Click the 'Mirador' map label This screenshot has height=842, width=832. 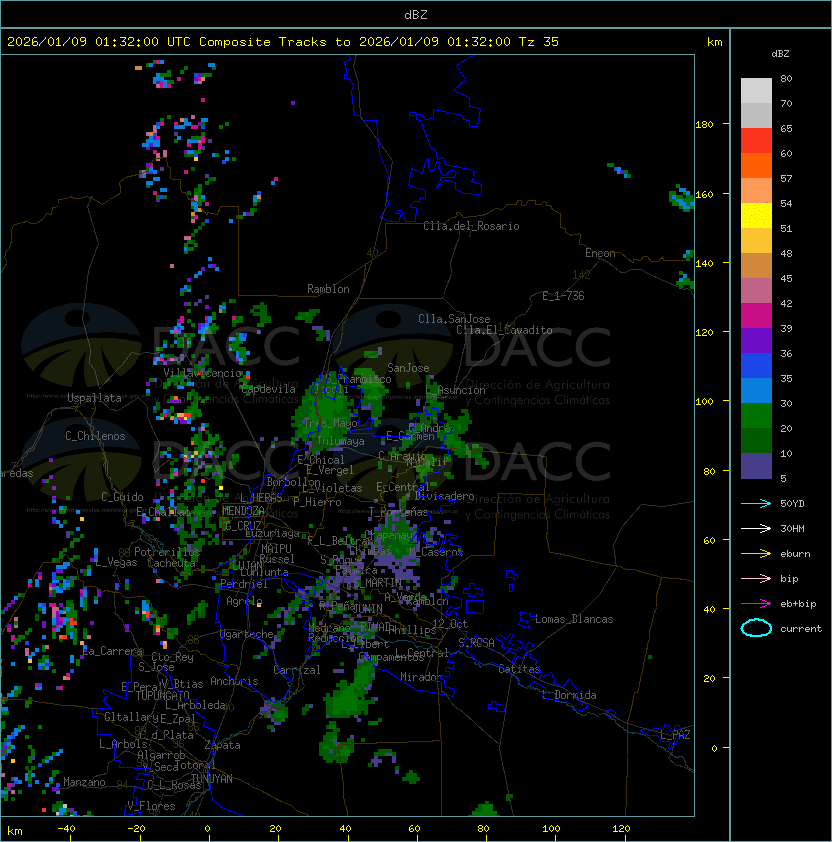422,677
